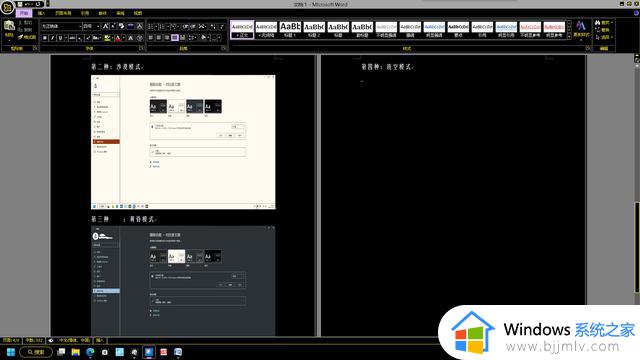Toggle bold formatting
This screenshot has height=360, width=640.
pyautogui.click(x=45, y=38)
